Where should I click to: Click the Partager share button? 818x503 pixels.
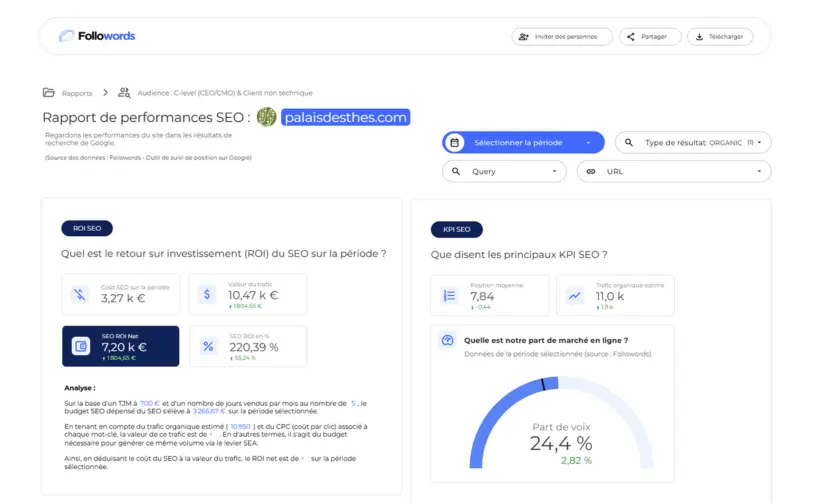(650, 37)
